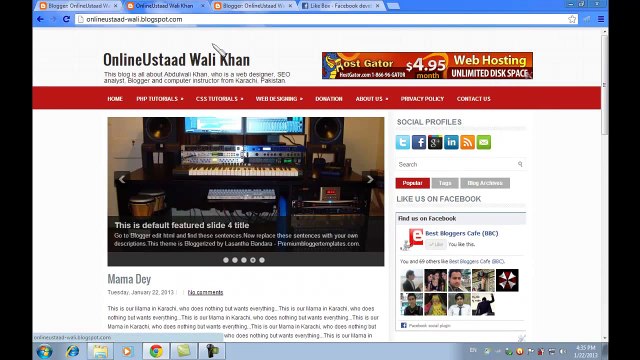This screenshot has width=640, height=360.
Task: Switch to Chrome in the taskbar
Action: tap(156, 351)
